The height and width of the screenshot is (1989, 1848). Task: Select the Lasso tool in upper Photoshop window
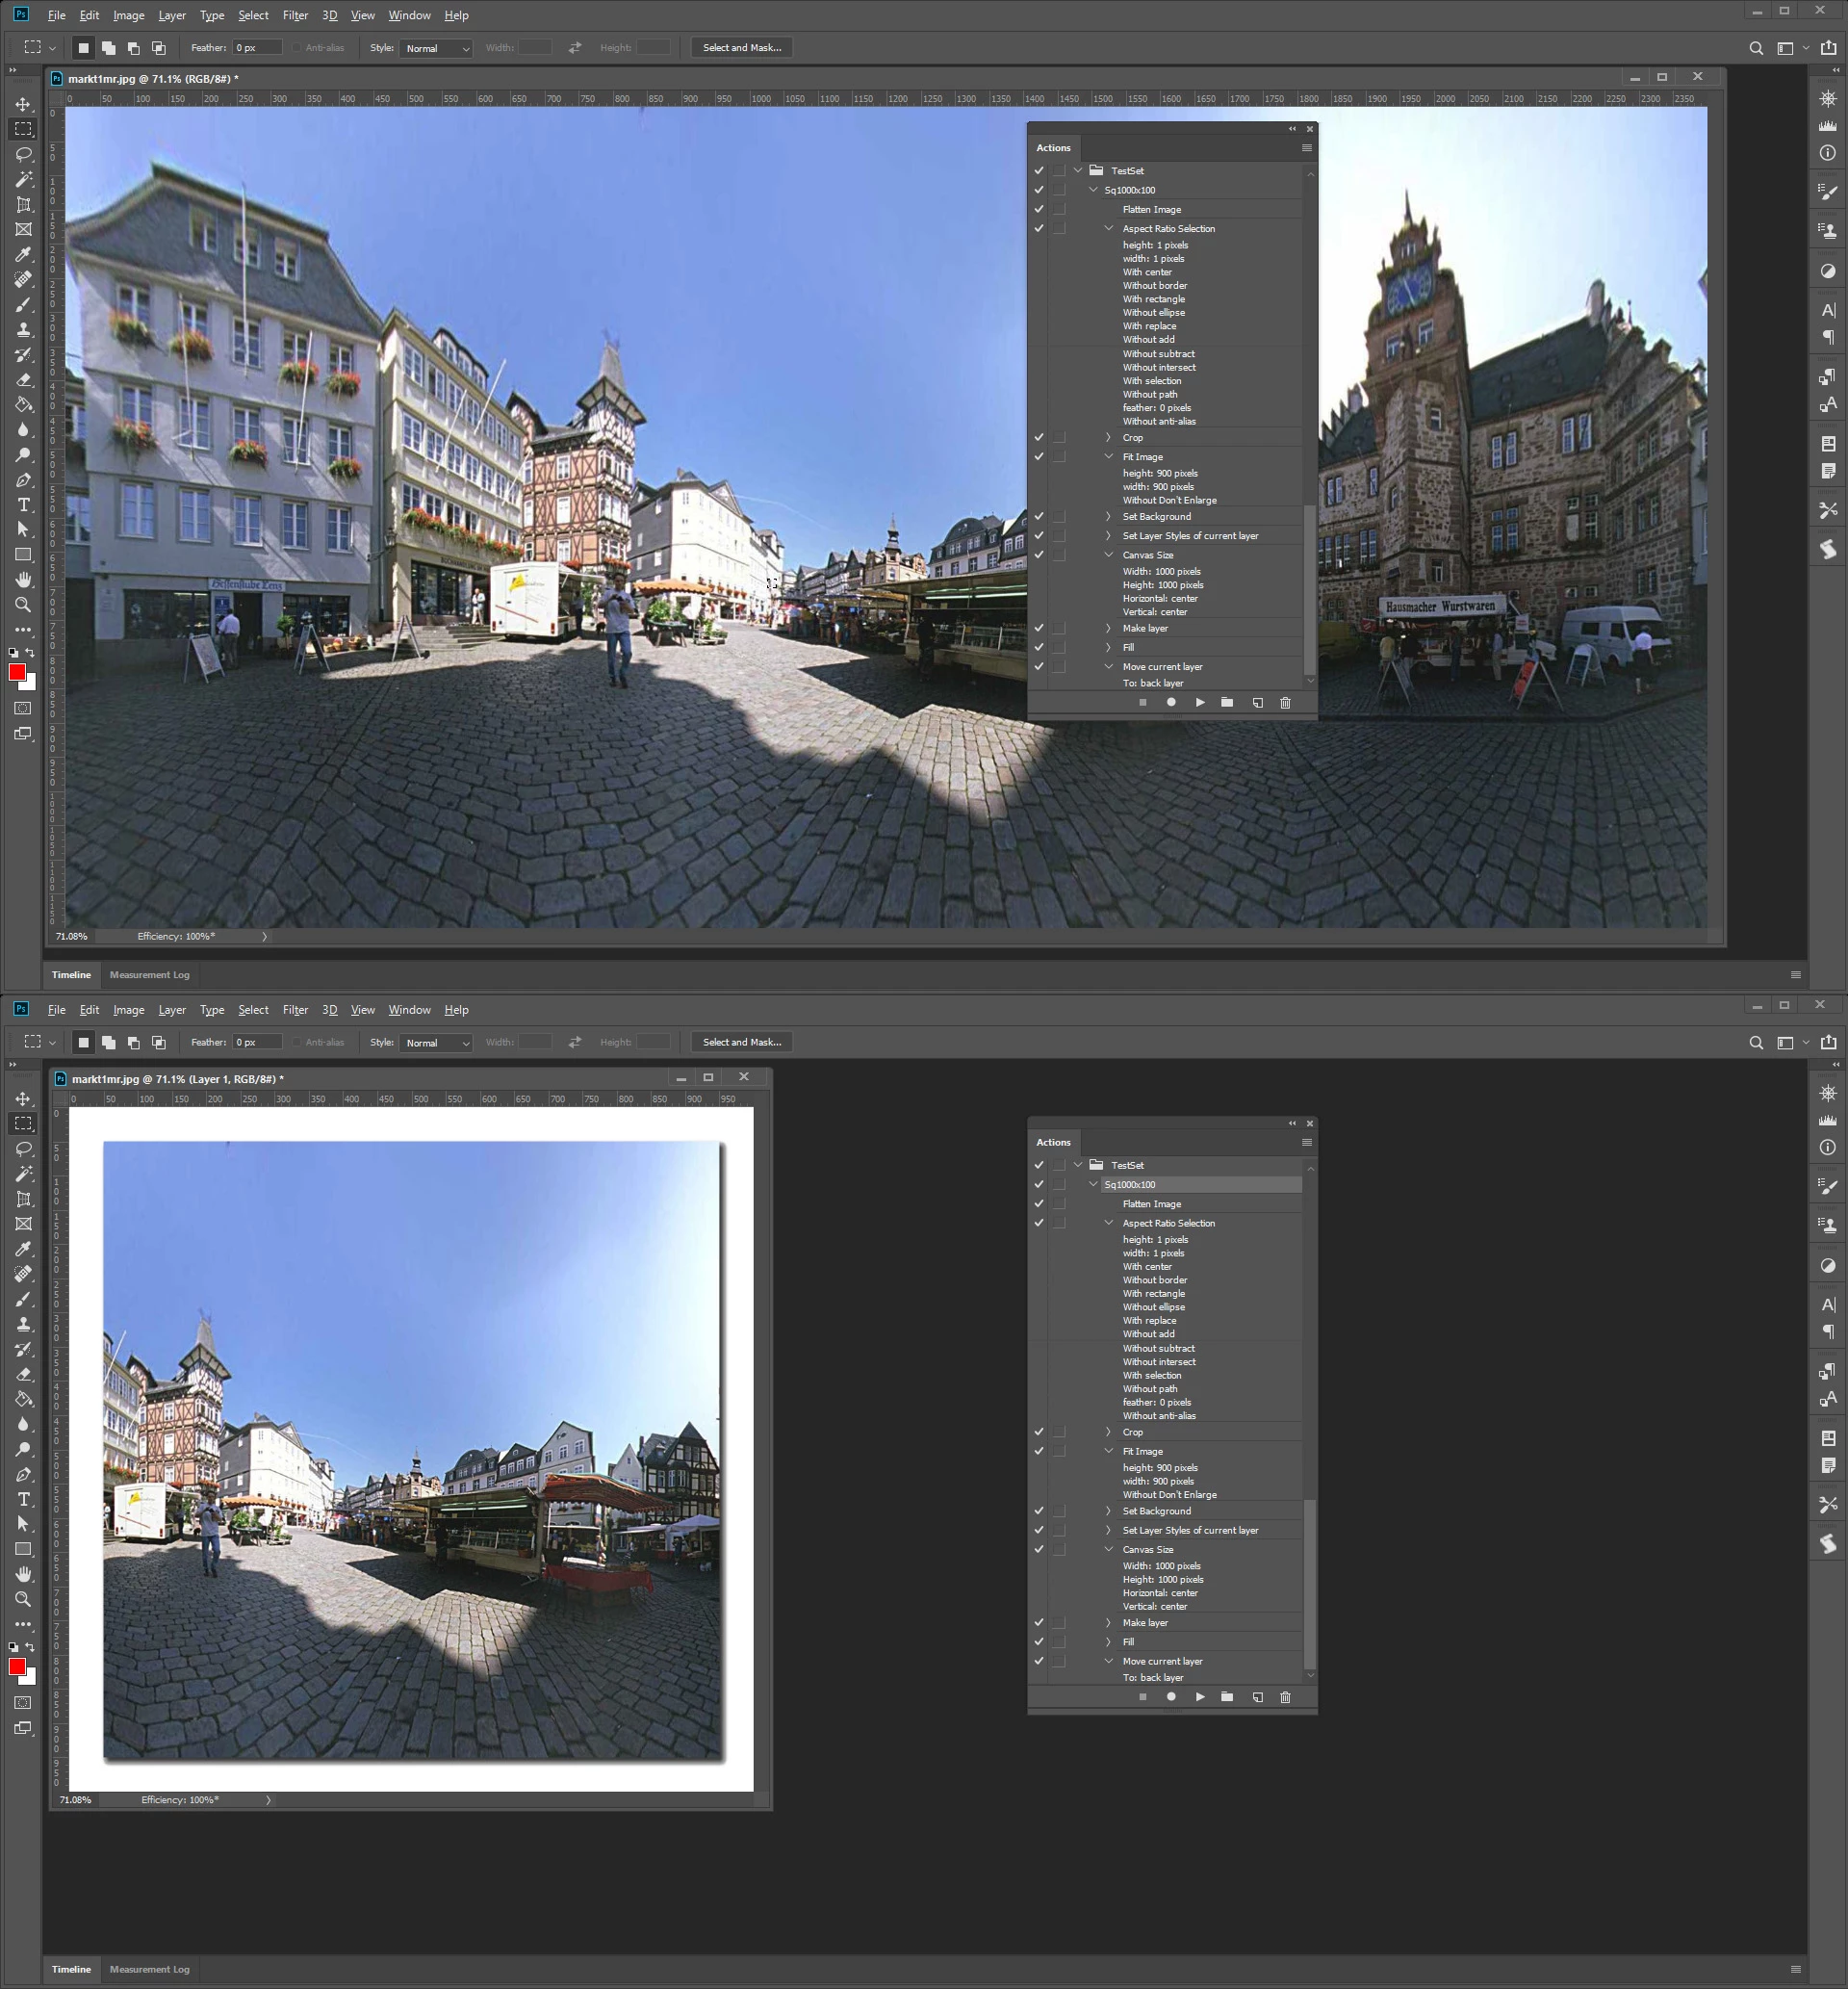click(x=23, y=154)
